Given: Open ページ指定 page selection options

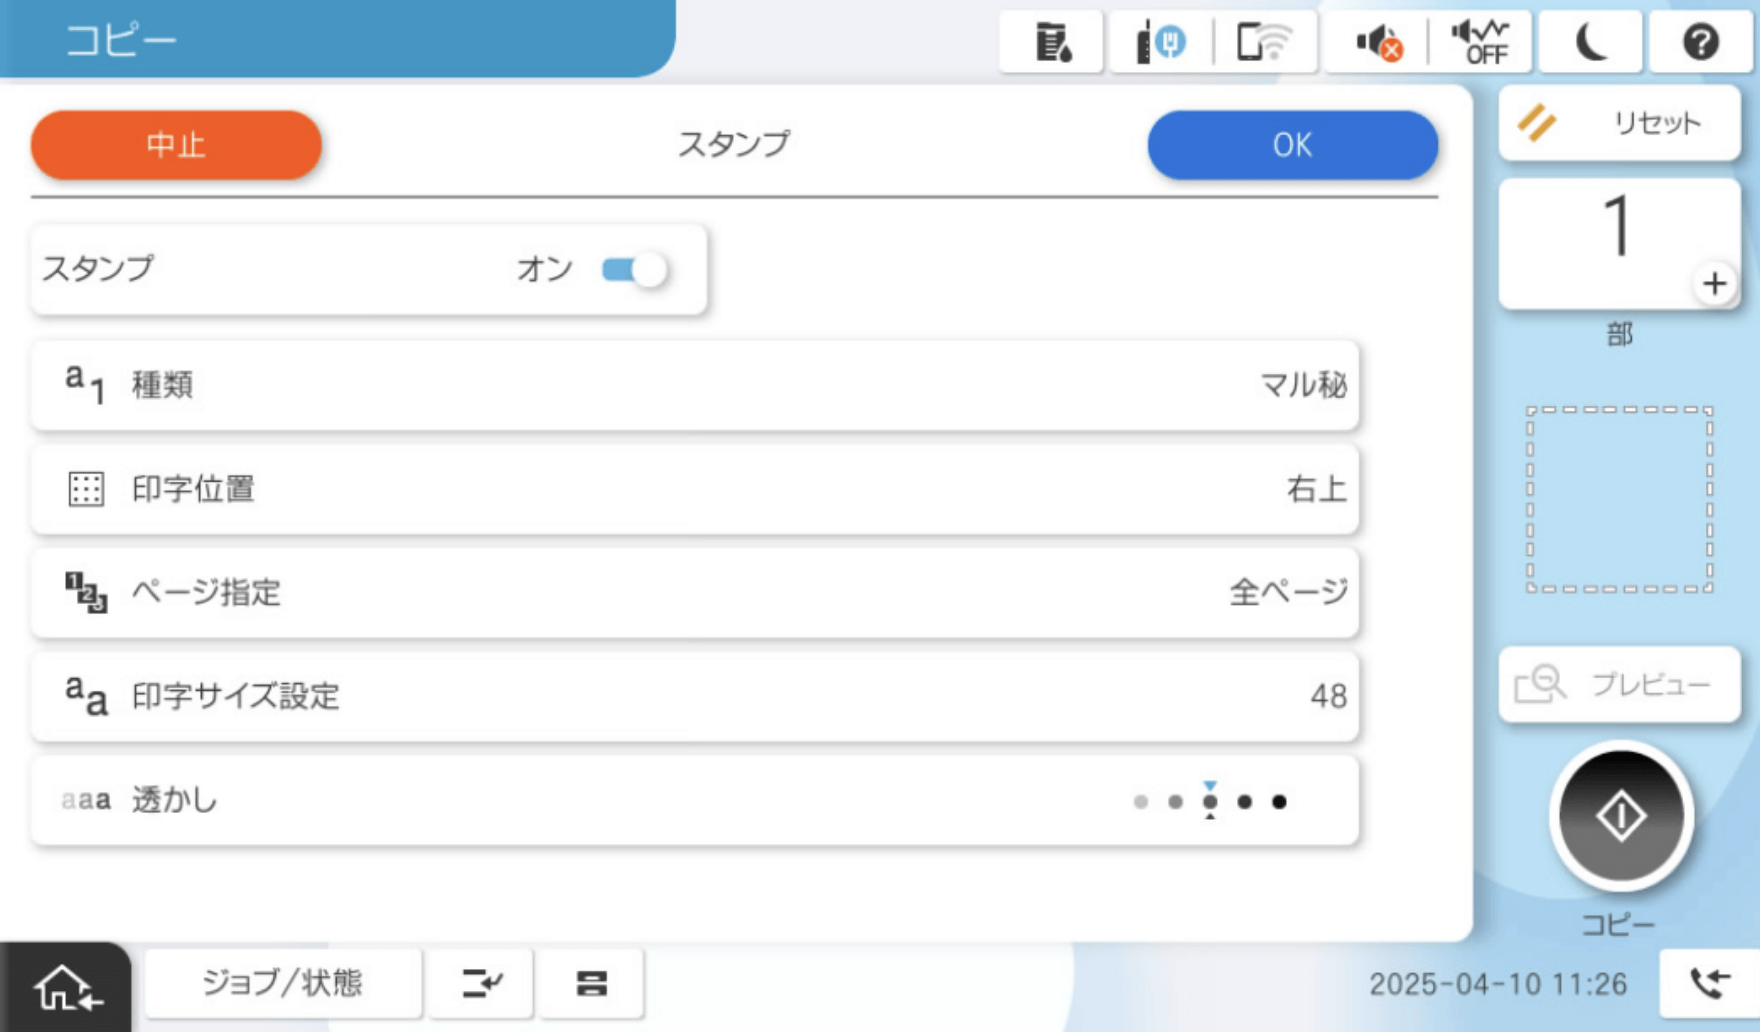Looking at the screenshot, I should click(695, 593).
